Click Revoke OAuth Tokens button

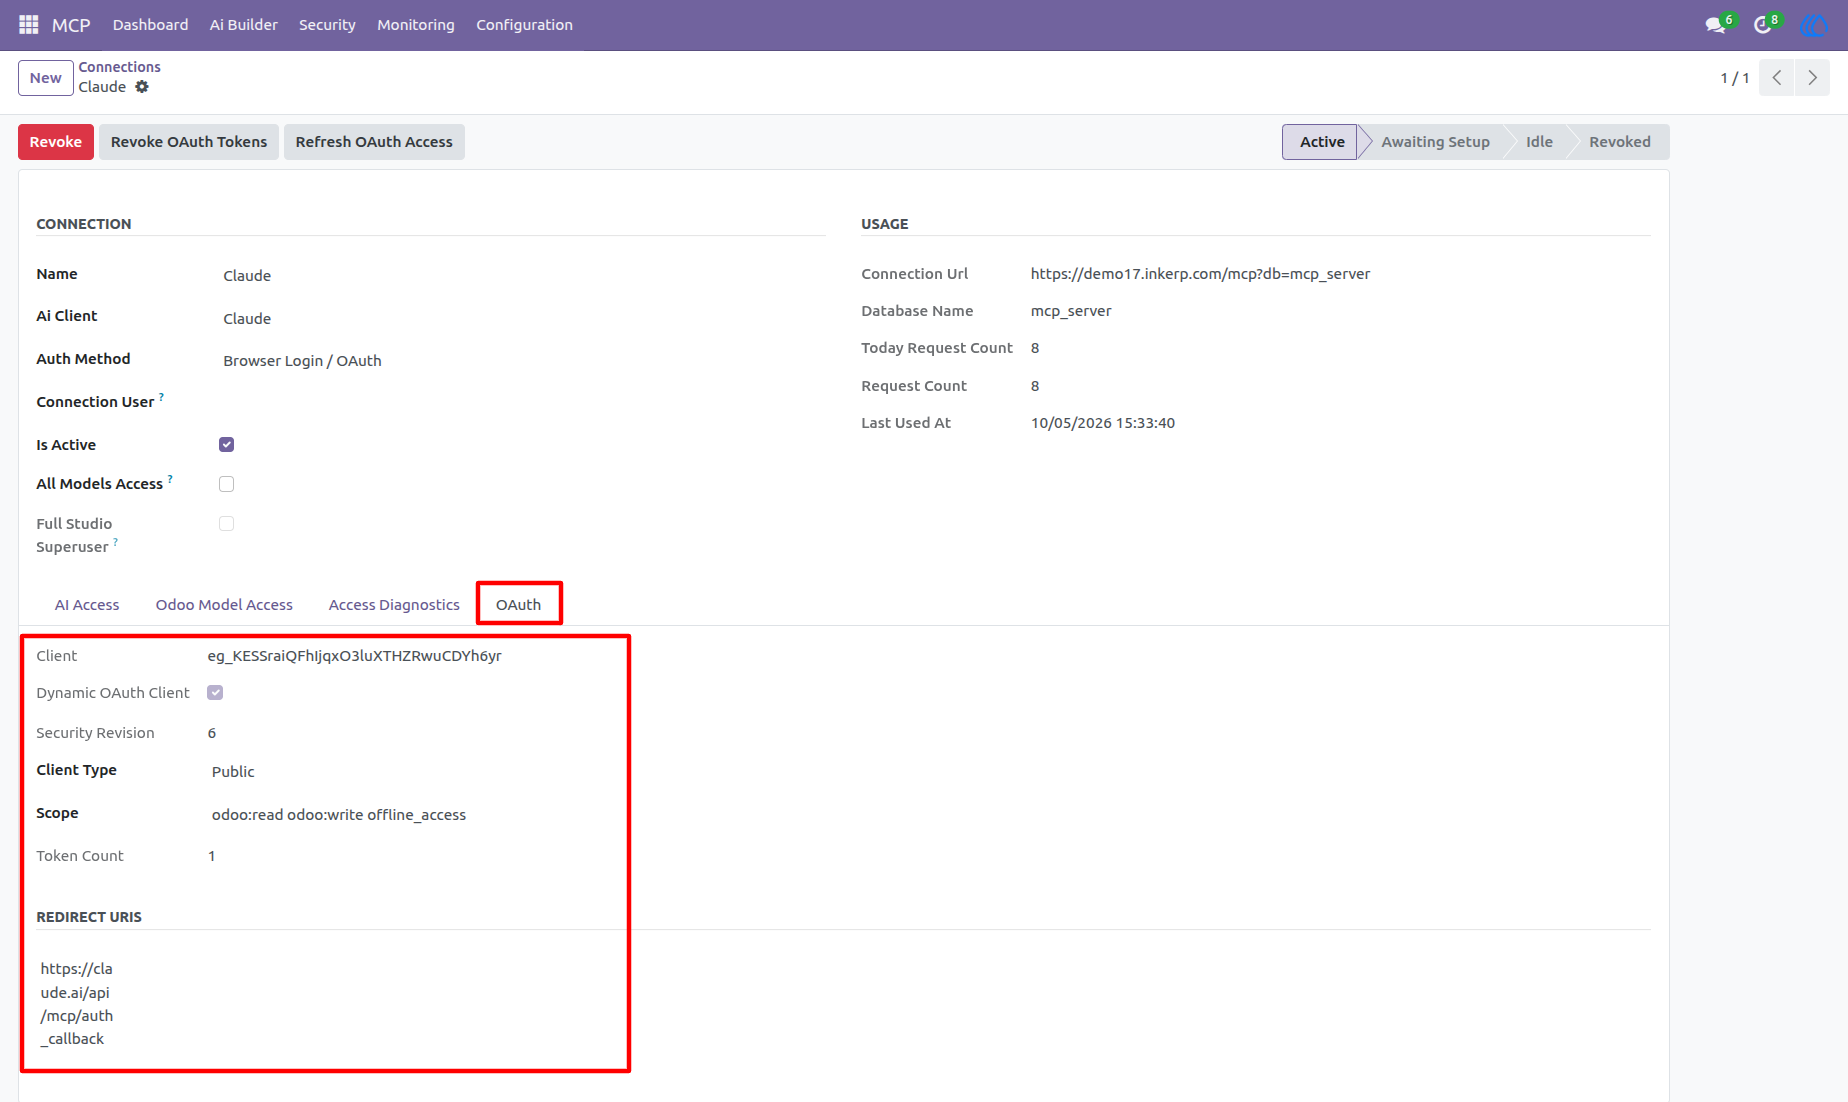pyautogui.click(x=189, y=142)
